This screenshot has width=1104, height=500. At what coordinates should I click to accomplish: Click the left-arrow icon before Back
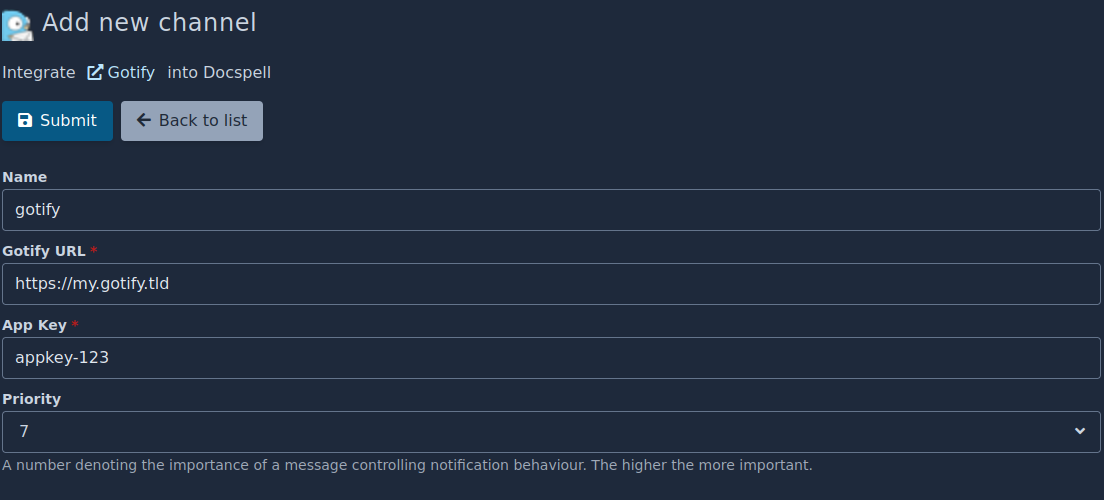pos(144,121)
